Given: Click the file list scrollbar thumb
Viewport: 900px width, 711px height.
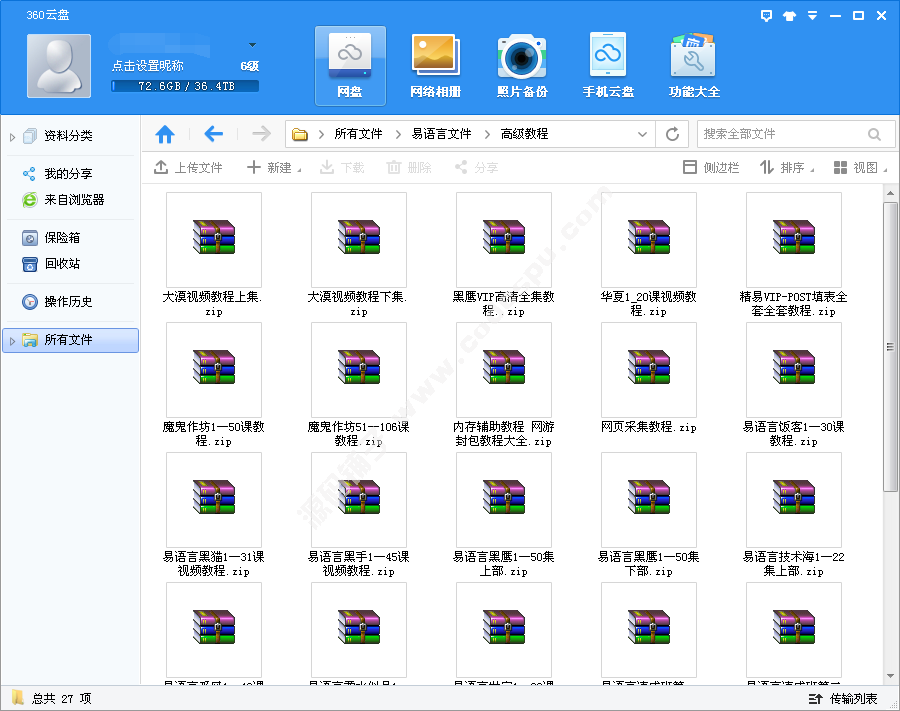Looking at the screenshot, I should [890, 347].
